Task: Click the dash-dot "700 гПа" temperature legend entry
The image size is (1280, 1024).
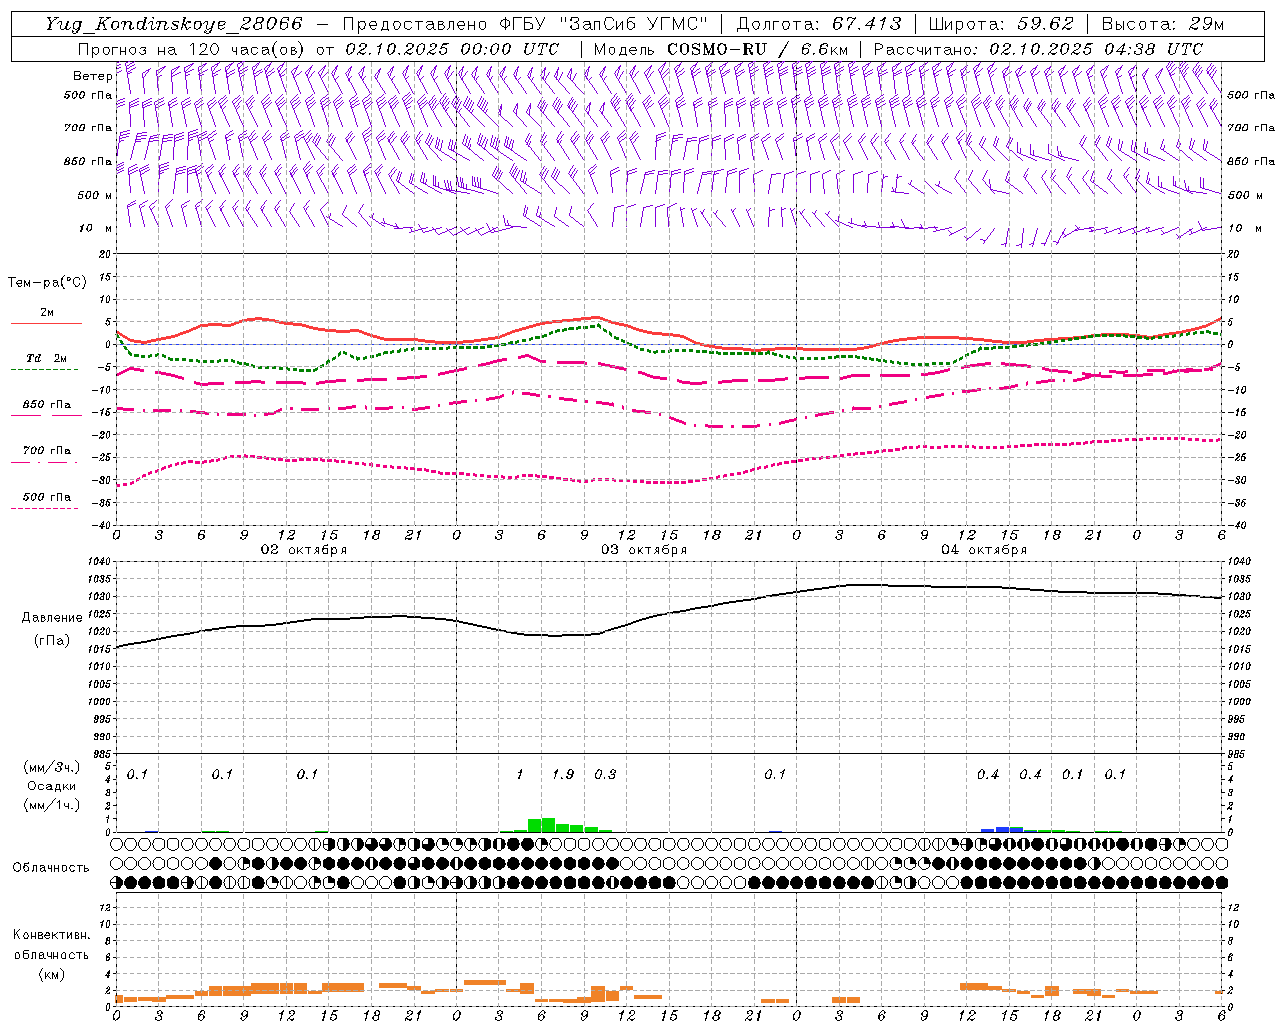Action: coord(46,455)
